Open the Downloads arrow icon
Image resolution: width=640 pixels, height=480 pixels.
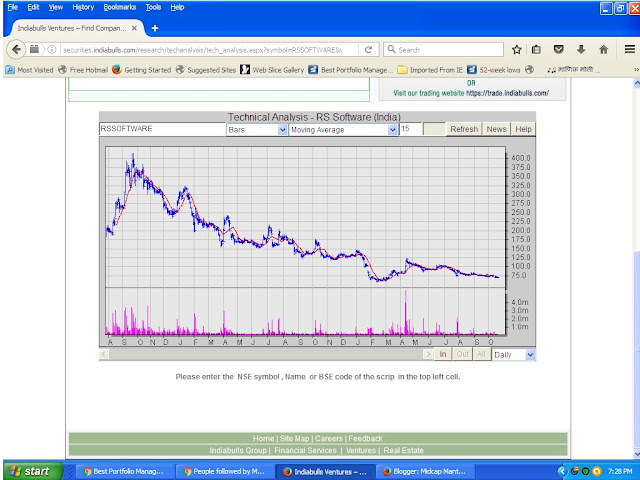(581, 50)
